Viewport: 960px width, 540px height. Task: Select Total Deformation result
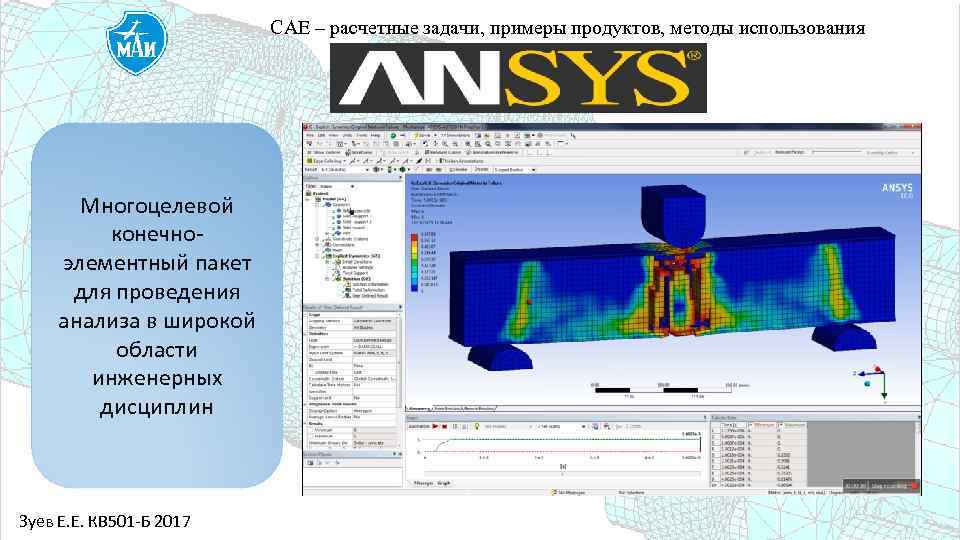(x=366, y=290)
